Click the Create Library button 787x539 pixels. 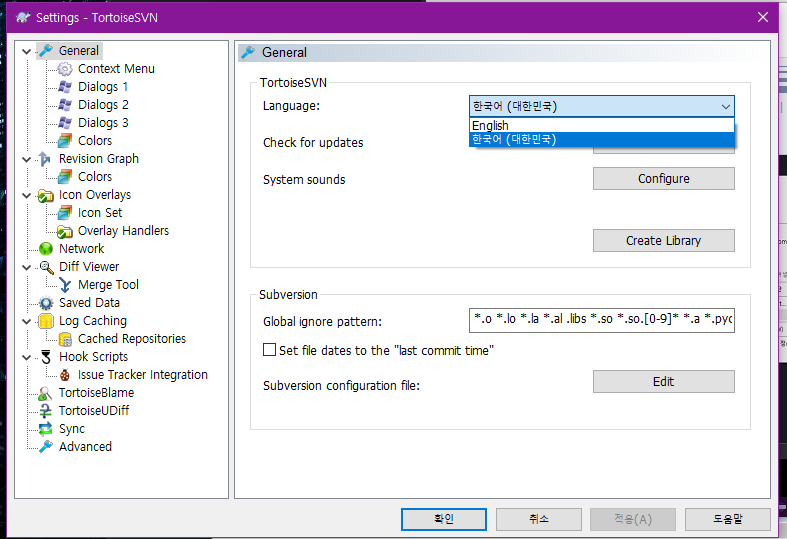click(x=664, y=241)
